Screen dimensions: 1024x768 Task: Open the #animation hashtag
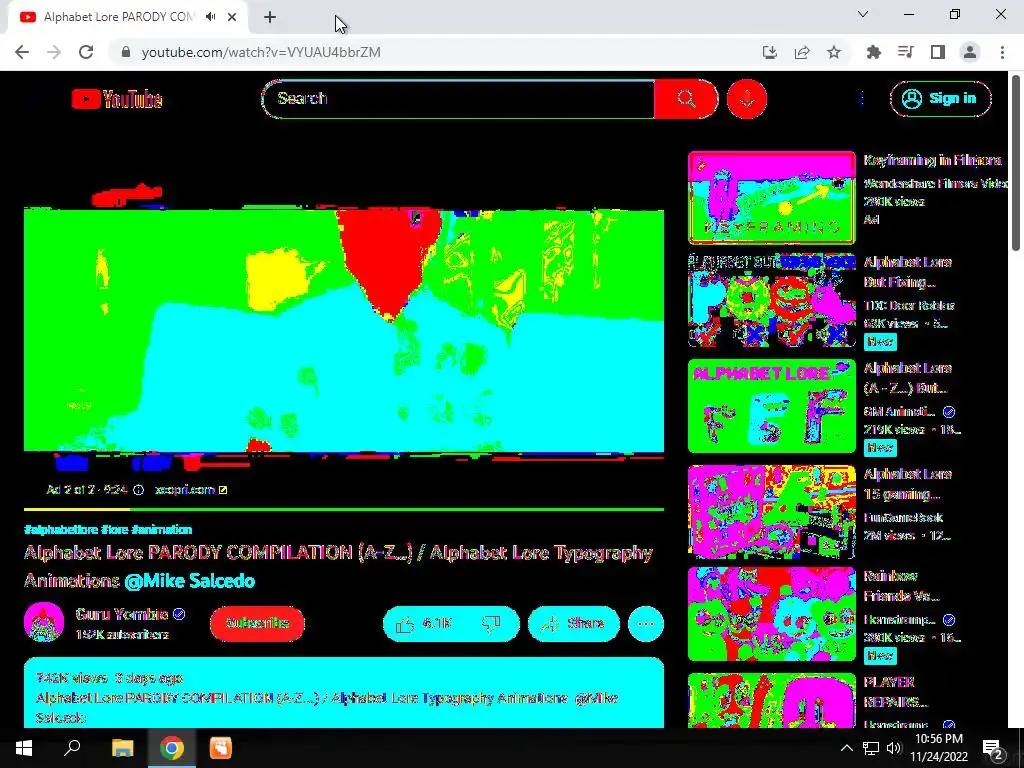(x=161, y=530)
